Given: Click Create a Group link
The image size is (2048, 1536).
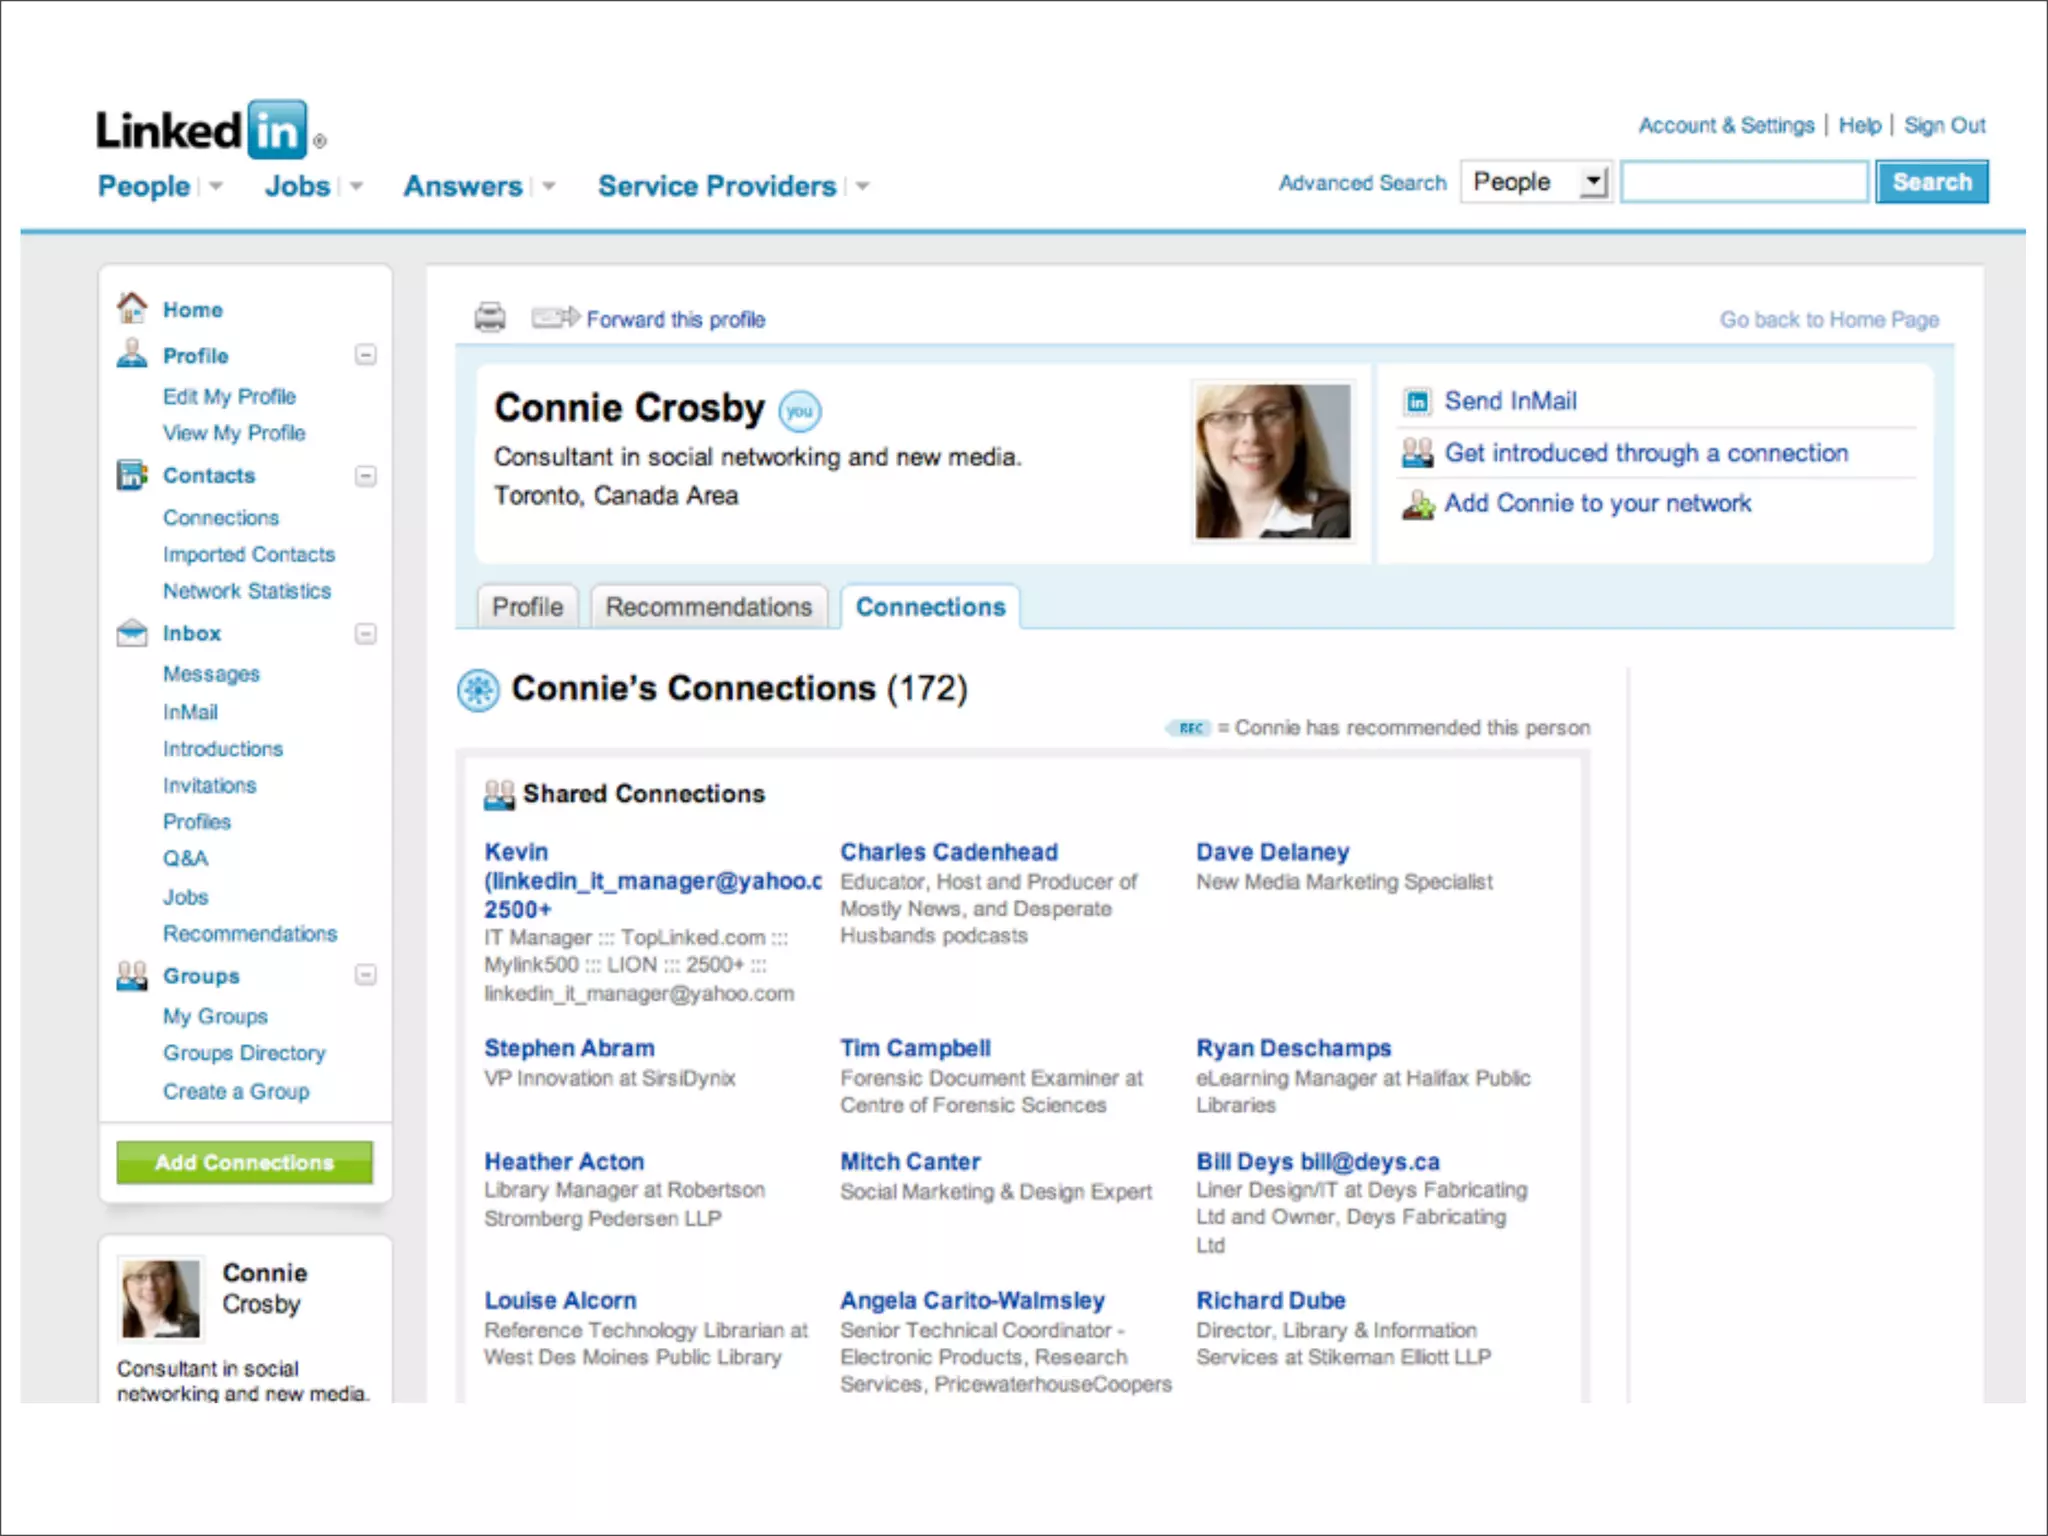Looking at the screenshot, I should pos(236,1092).
